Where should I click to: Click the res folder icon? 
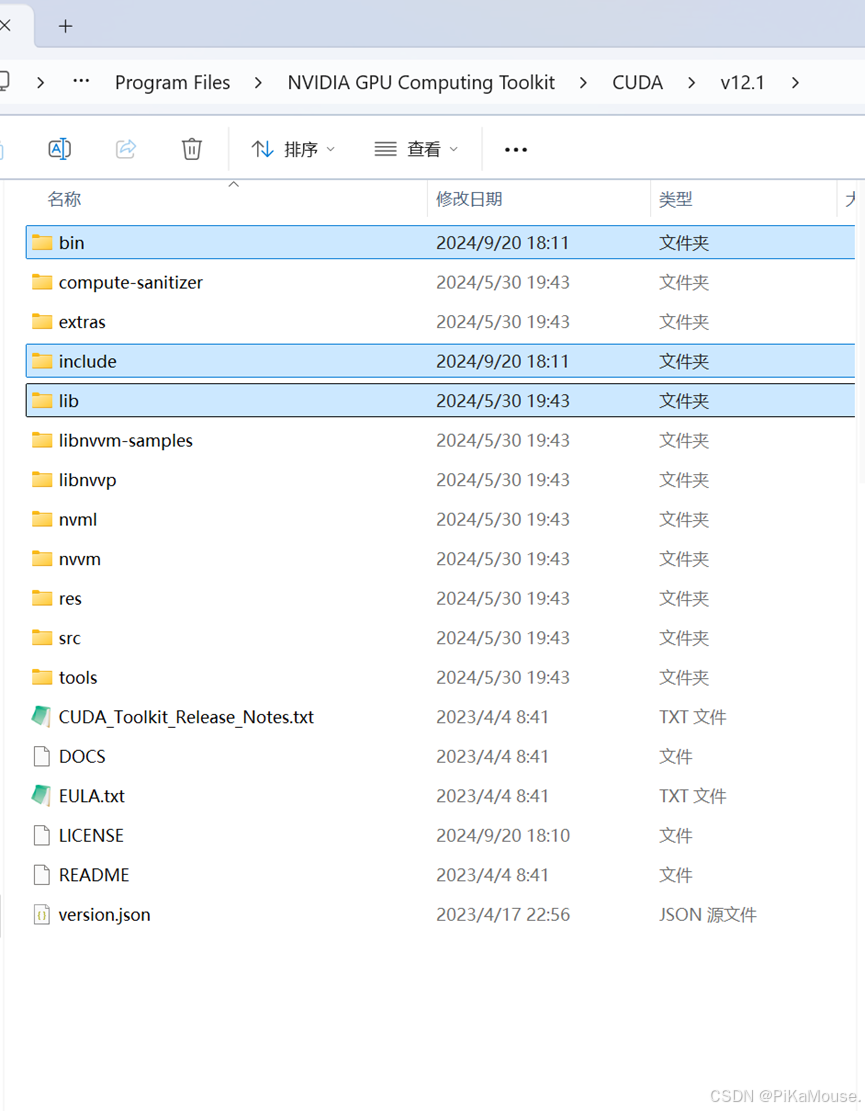42,598
